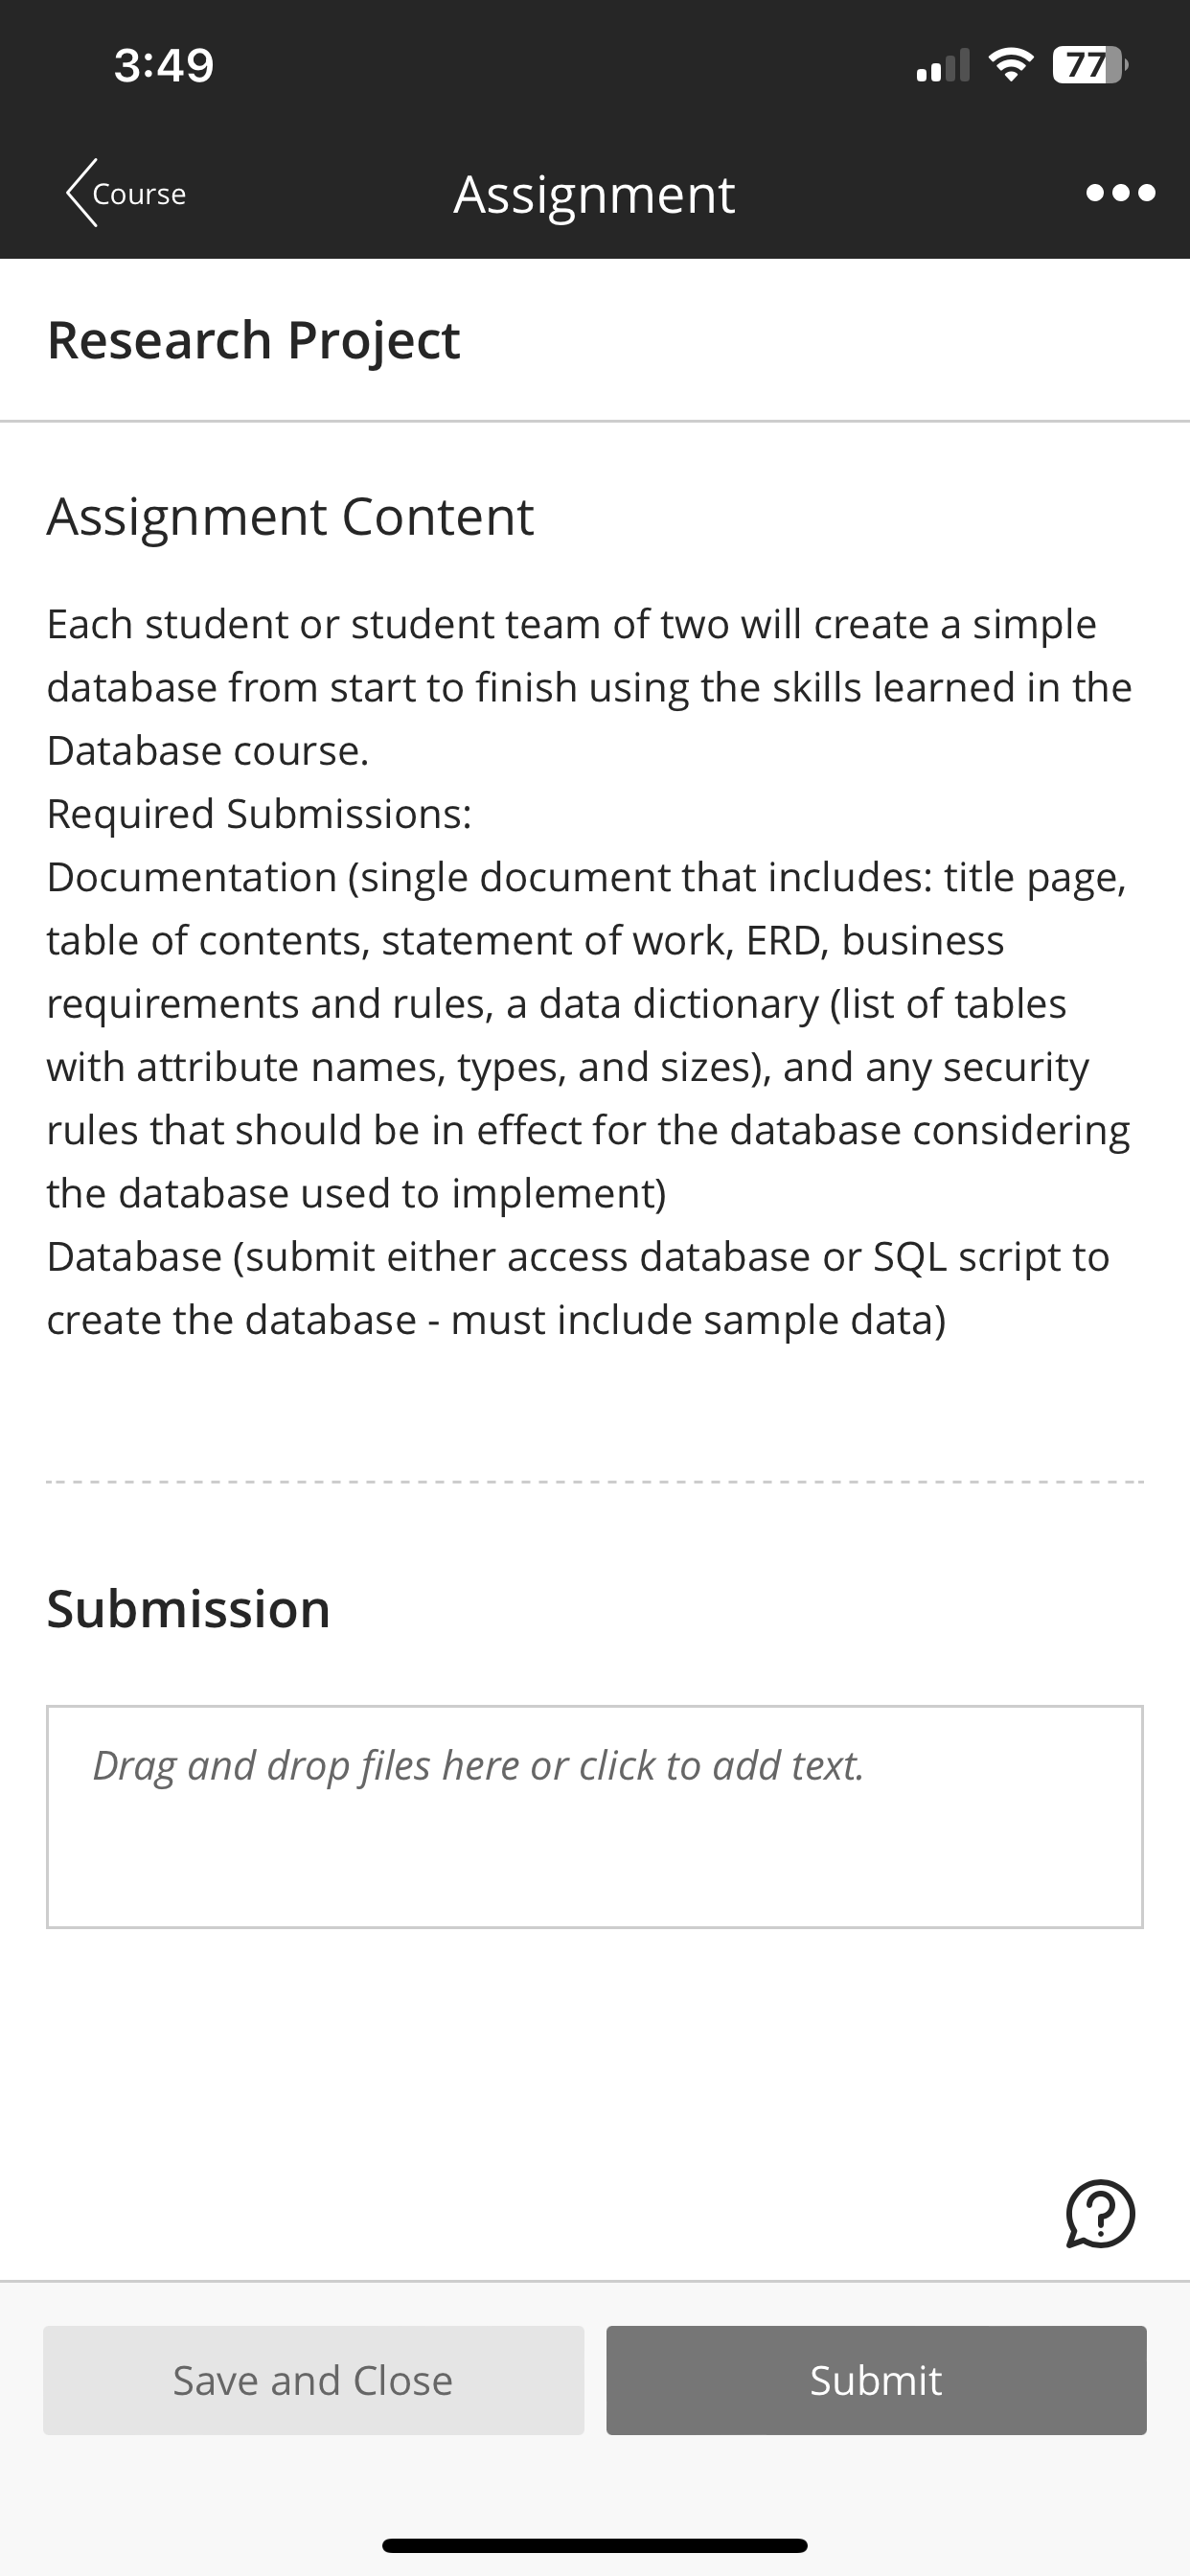Open the three-dot more options menu
The width and height of the screenshot is (1190, 2576).
1120,193
